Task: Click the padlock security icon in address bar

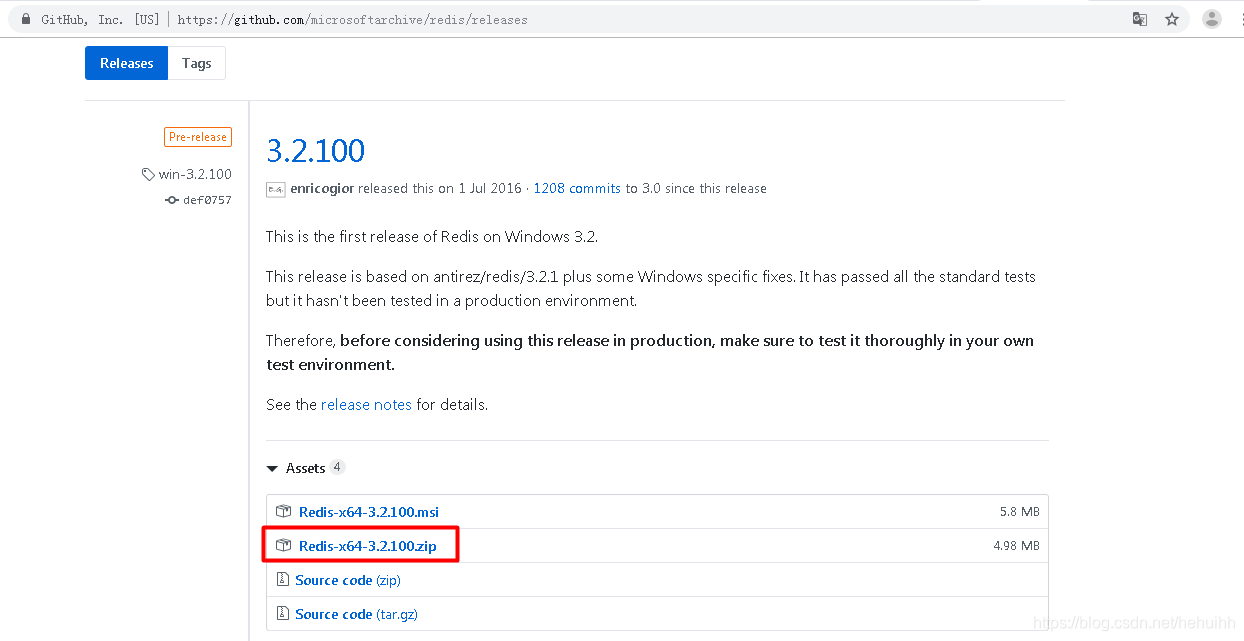Action: (x=25, y=19)
